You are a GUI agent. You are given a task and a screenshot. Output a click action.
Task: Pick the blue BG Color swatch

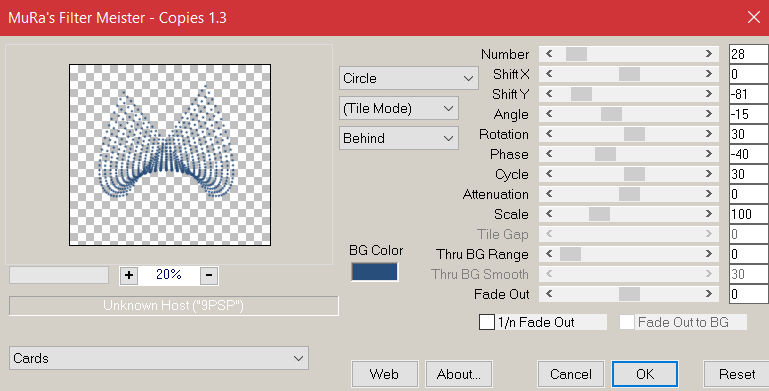tap(375, 272)
